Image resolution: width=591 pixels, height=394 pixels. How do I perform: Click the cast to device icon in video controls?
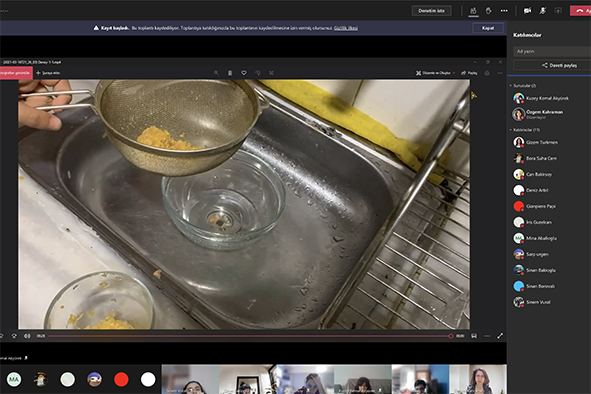474,336
